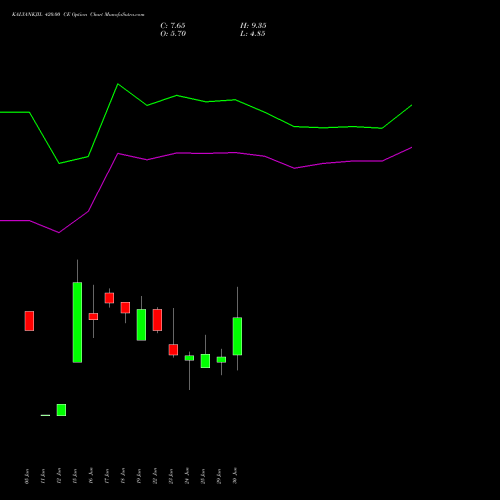Screen dimensions: 500x500
Task: Select the tallest green candlestick on the chart
Action: tap(77, 322)
